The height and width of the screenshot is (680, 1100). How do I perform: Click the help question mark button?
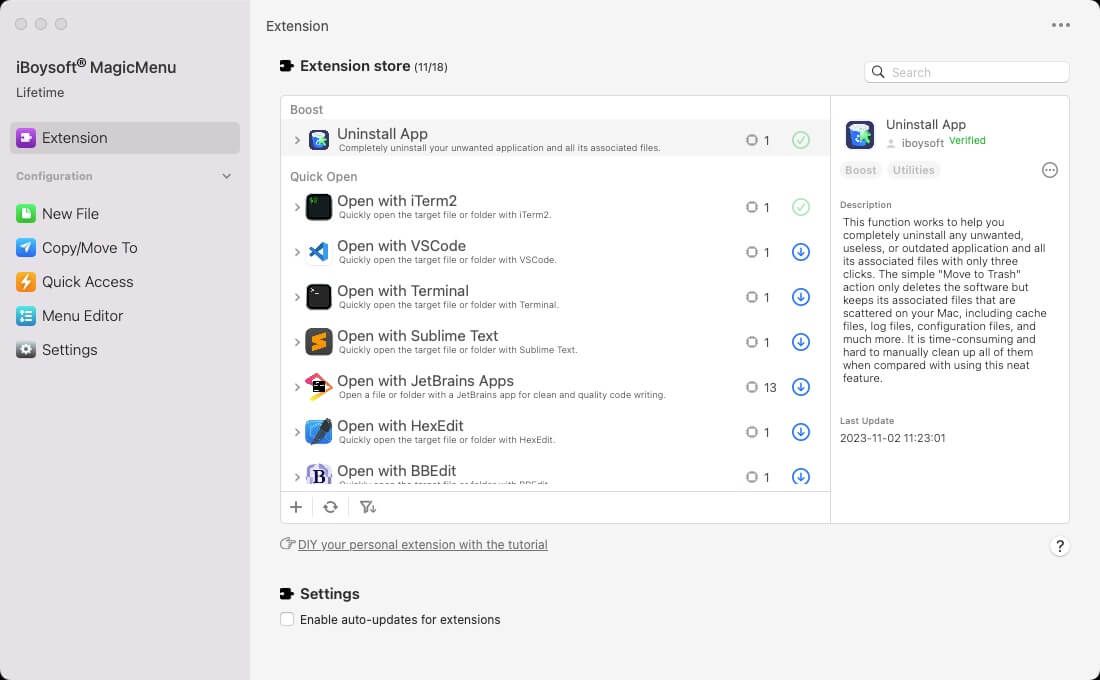coord(1060,546)
